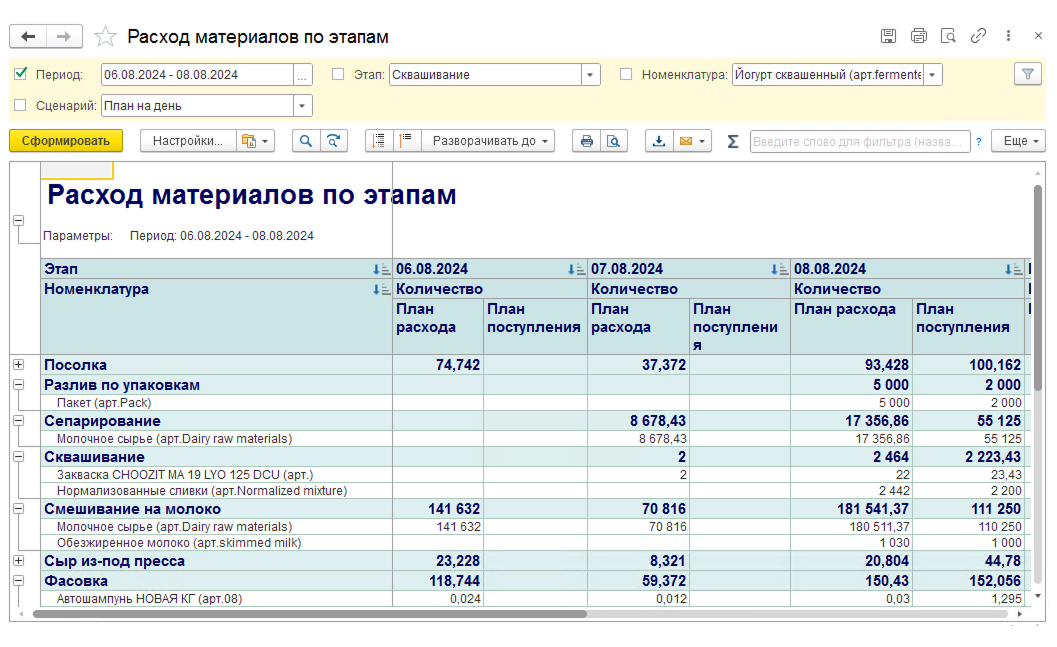
Task: Open the Разворачивать до menu
Action: pos(491,141)
